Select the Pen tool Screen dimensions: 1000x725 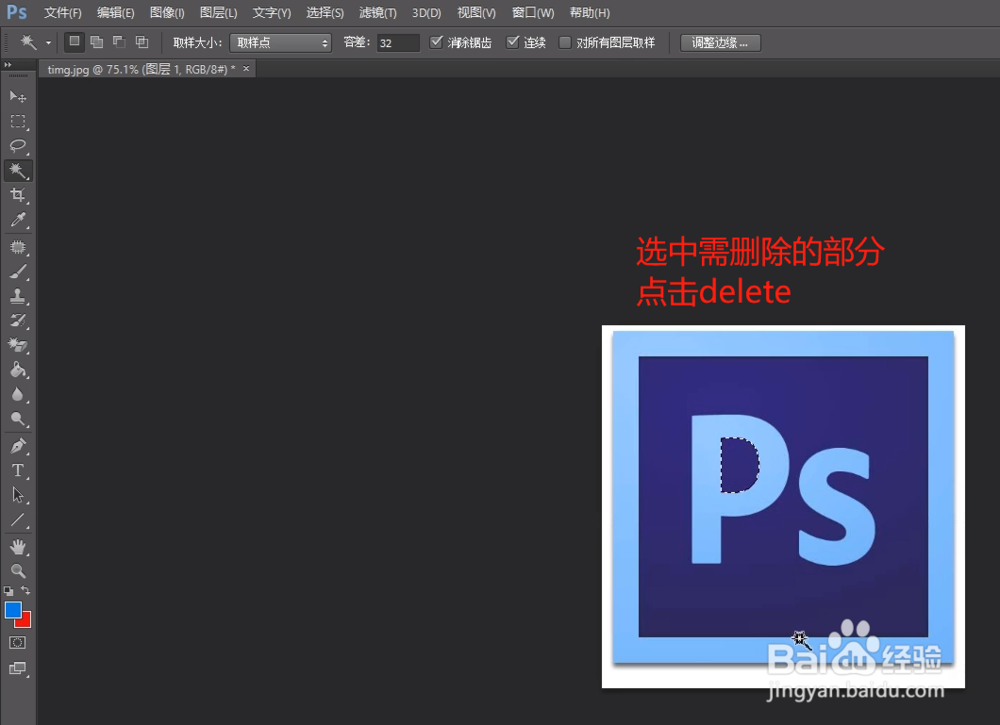[x=17, y=446]
